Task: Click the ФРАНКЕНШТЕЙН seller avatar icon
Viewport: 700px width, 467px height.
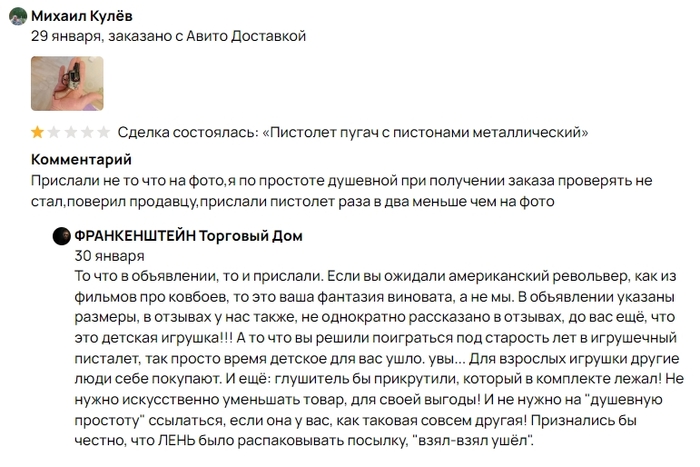Action: [62, 236]
